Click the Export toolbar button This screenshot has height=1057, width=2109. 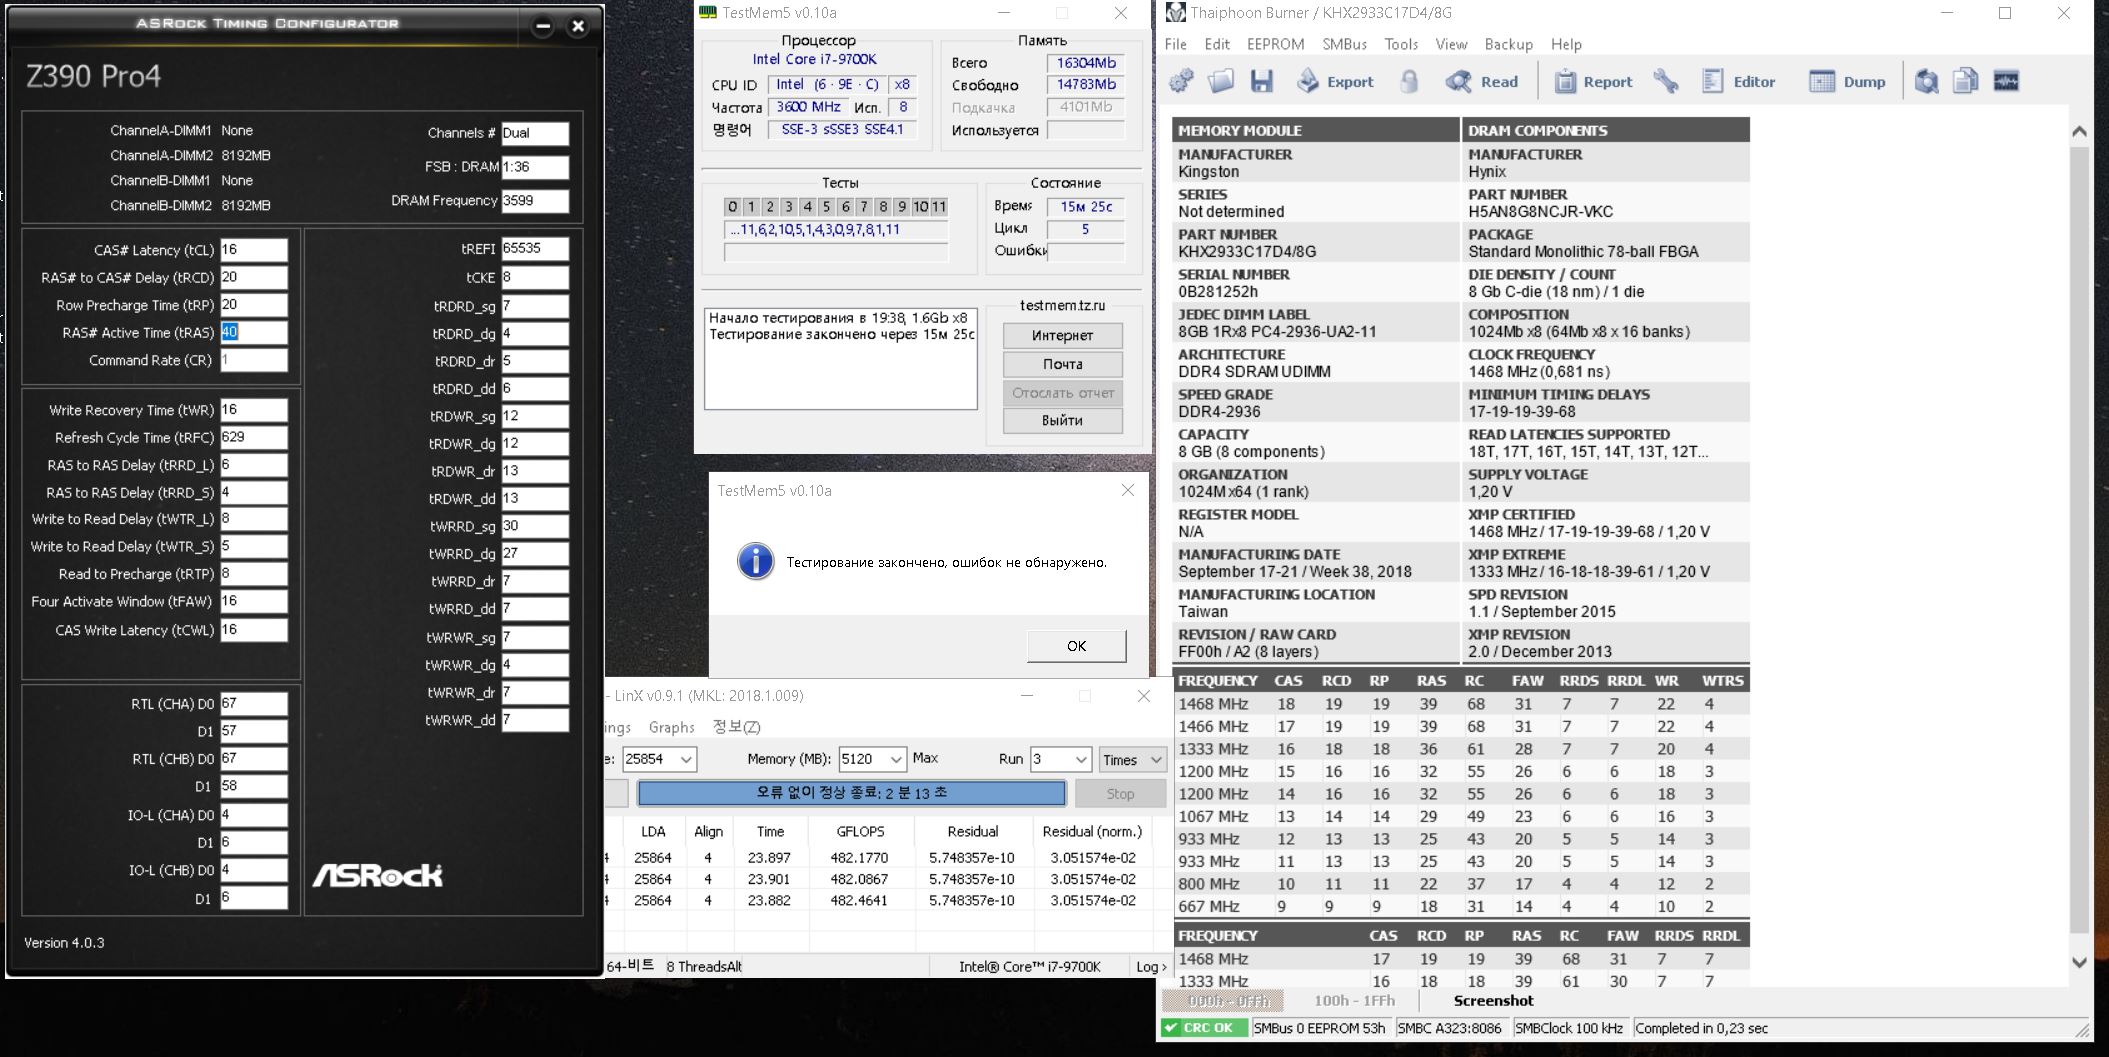(x=1335, y=82)
